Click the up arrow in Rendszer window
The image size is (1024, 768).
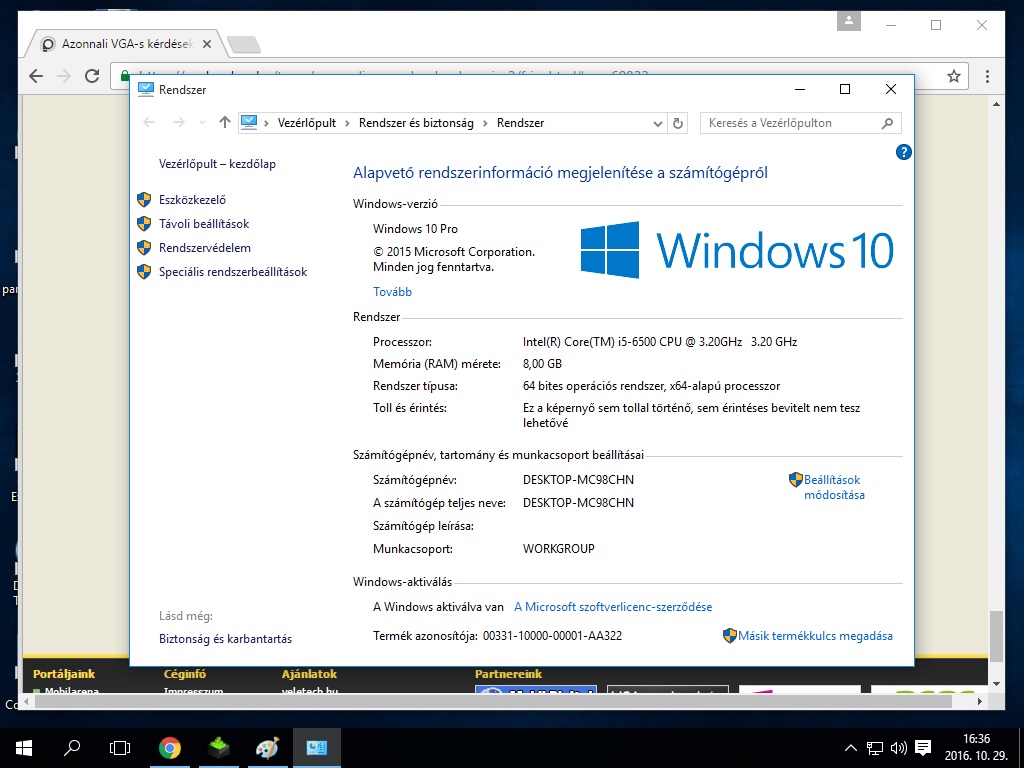click(x=225, y=122)
